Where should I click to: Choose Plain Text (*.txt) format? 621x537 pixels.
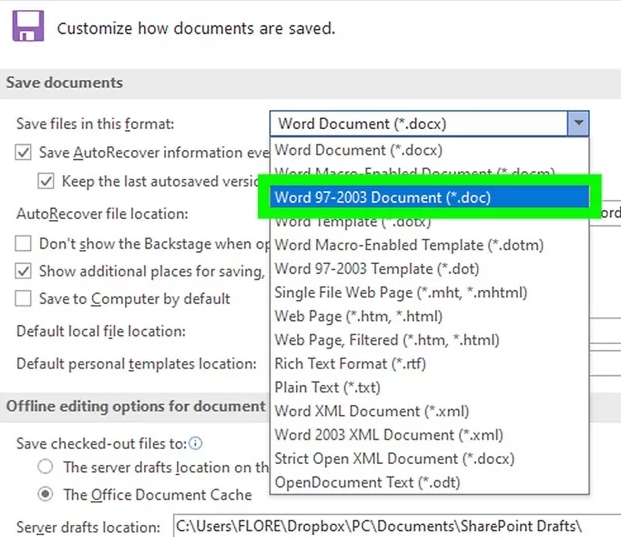pos(429,387)
